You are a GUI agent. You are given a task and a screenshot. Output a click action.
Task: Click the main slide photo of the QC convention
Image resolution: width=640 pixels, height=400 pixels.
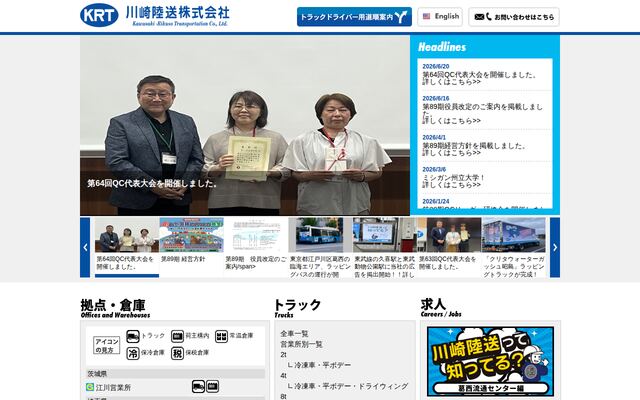tap(245, 125)
